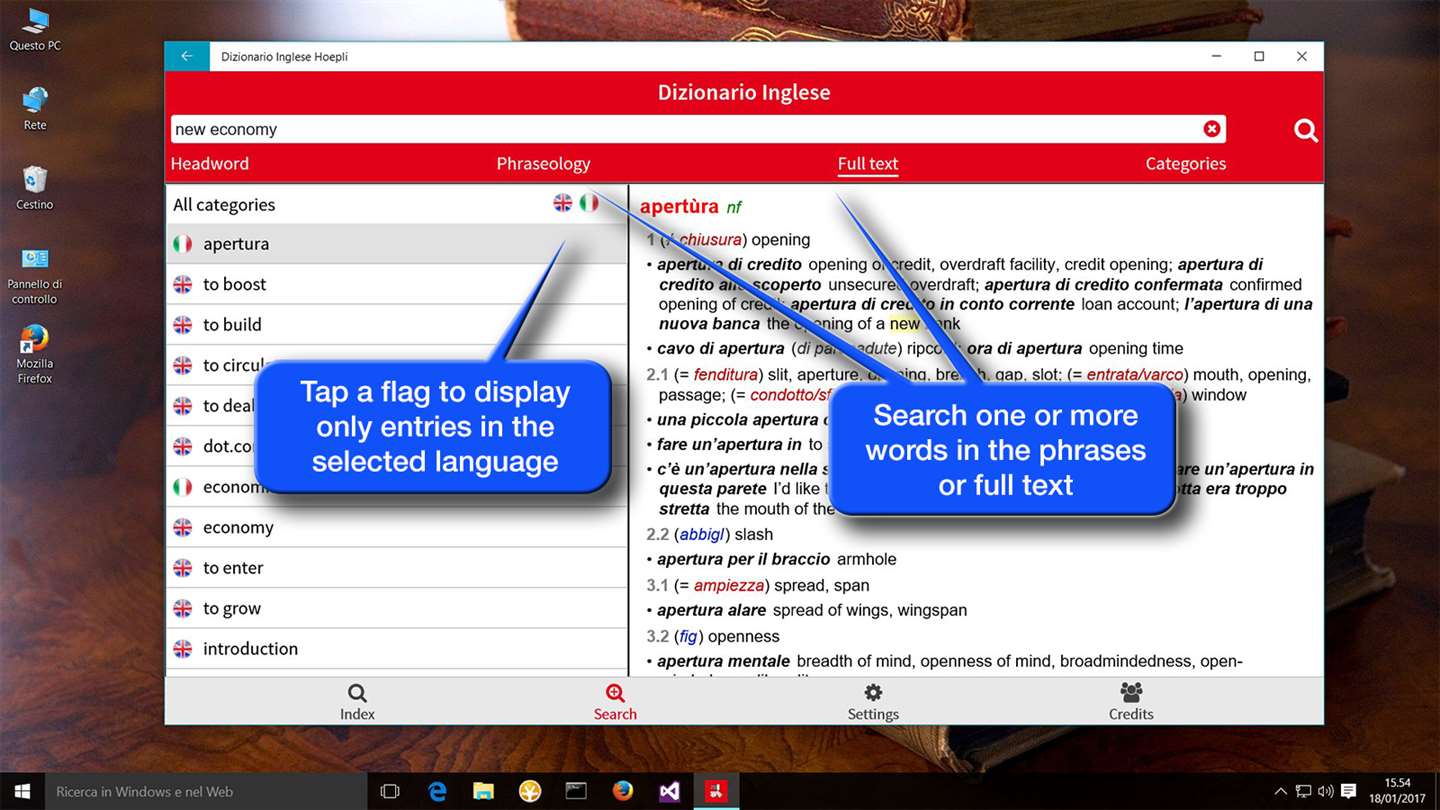The height and width of the screenshot is (810, 1440).
Task: Open the 'introduction' entry
Action: pos(396,649)
